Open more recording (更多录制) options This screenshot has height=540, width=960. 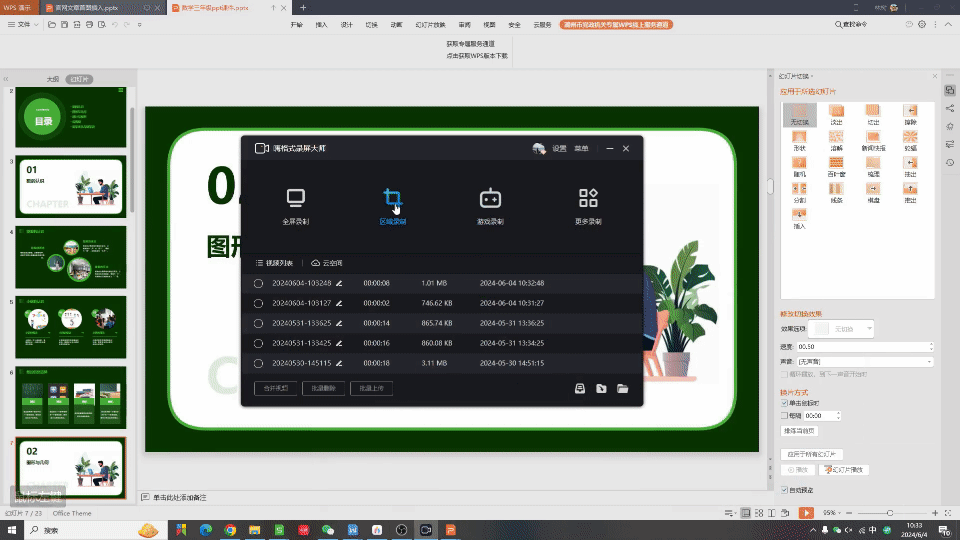tap(588, 206)
